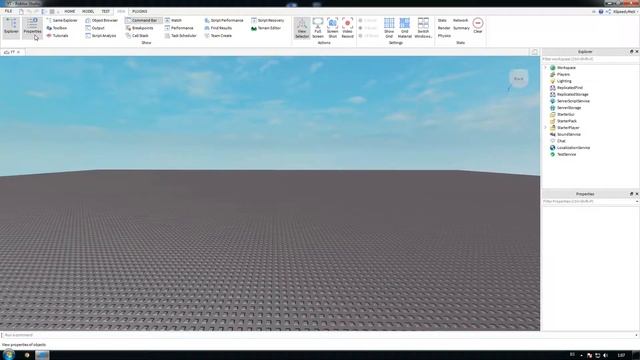
Task: Switch to the PLUGINS ribbon tab
Action: (140, 11)
